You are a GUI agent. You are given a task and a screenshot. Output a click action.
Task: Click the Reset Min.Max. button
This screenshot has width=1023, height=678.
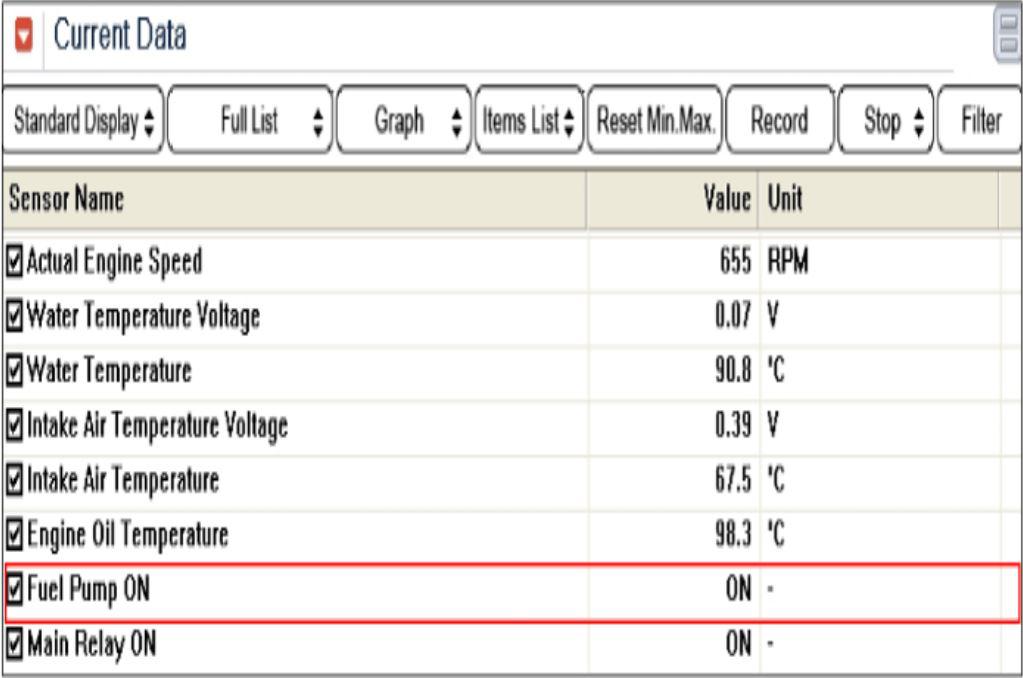[655, 121]
